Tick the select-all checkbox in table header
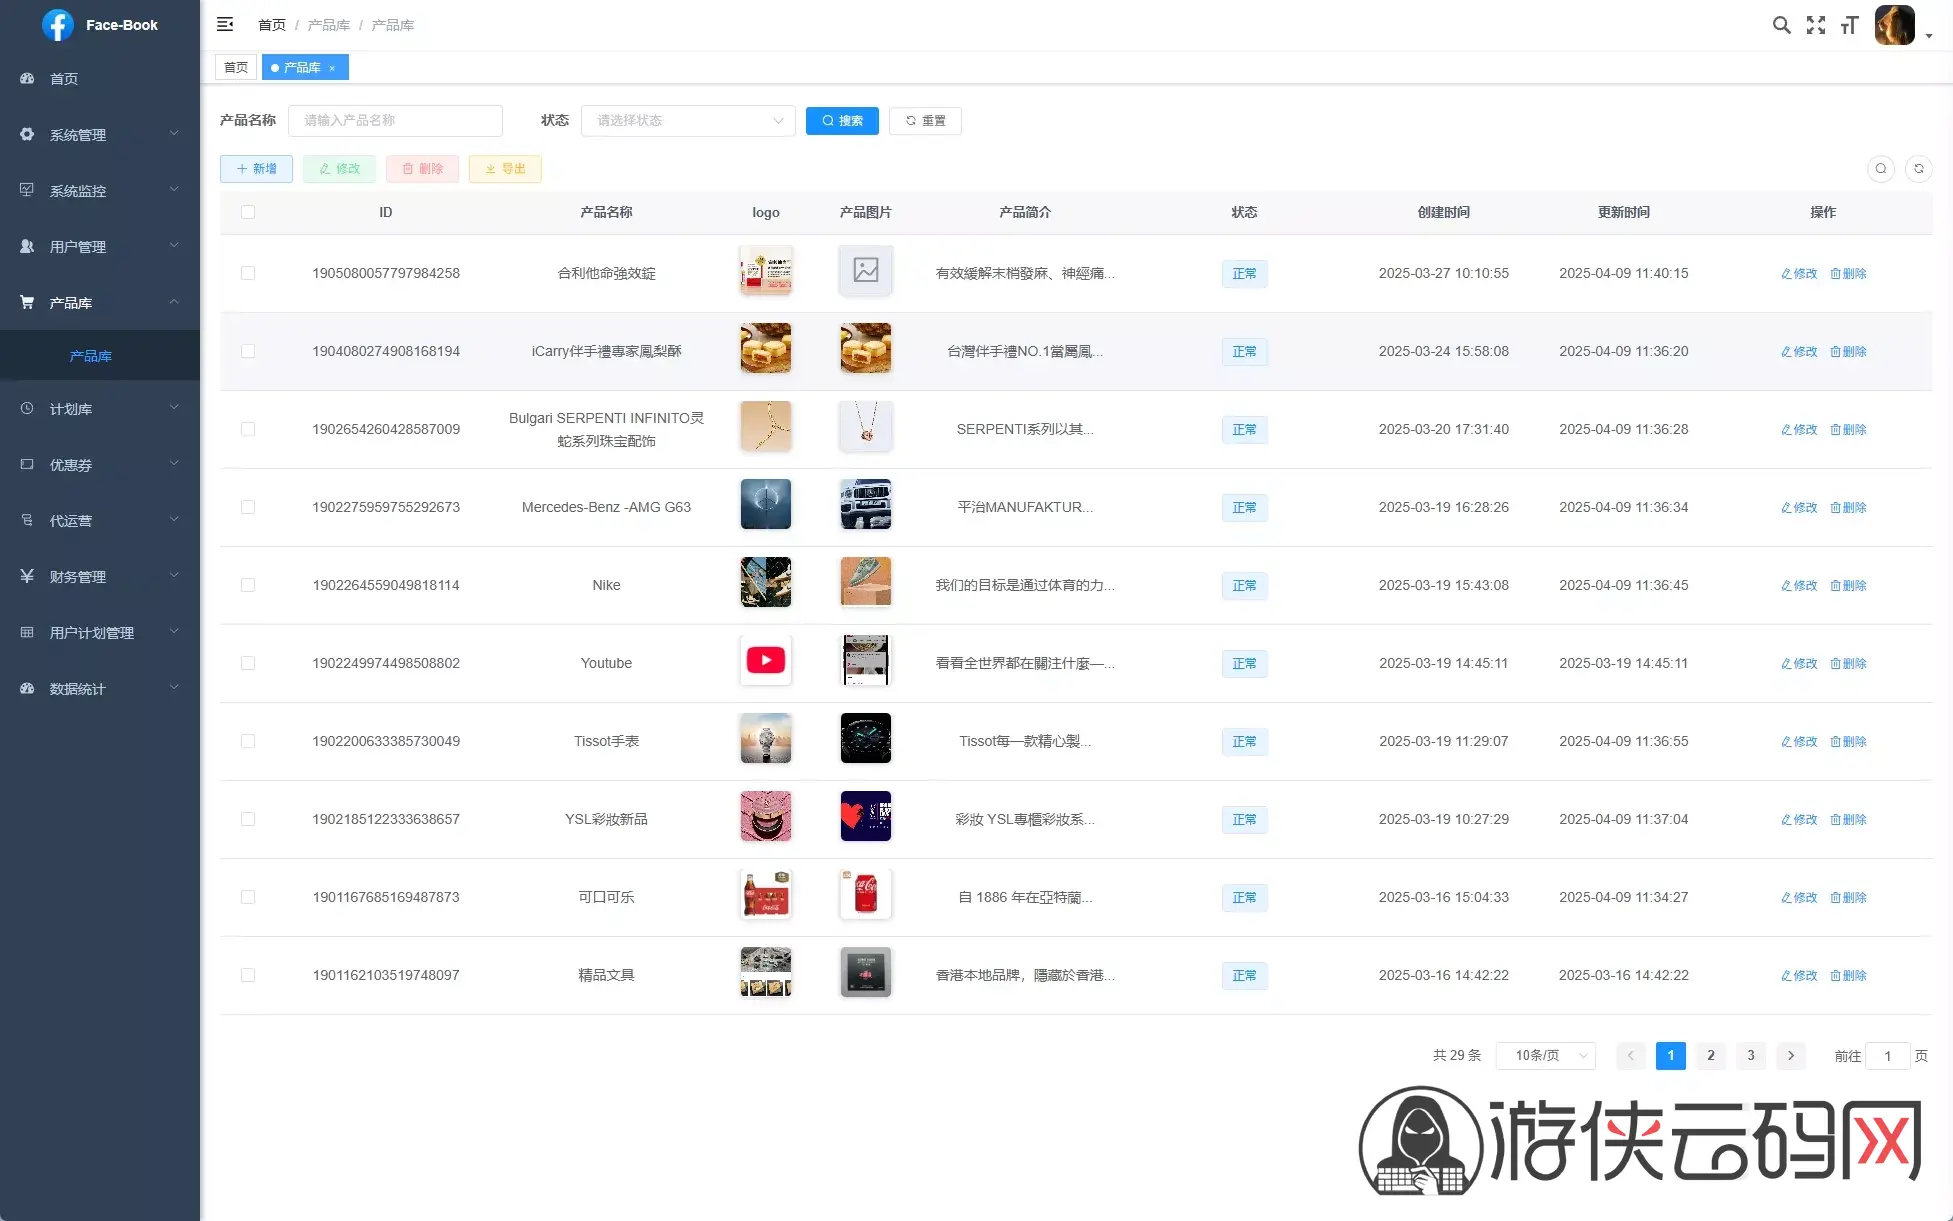 tap(248, 212)
